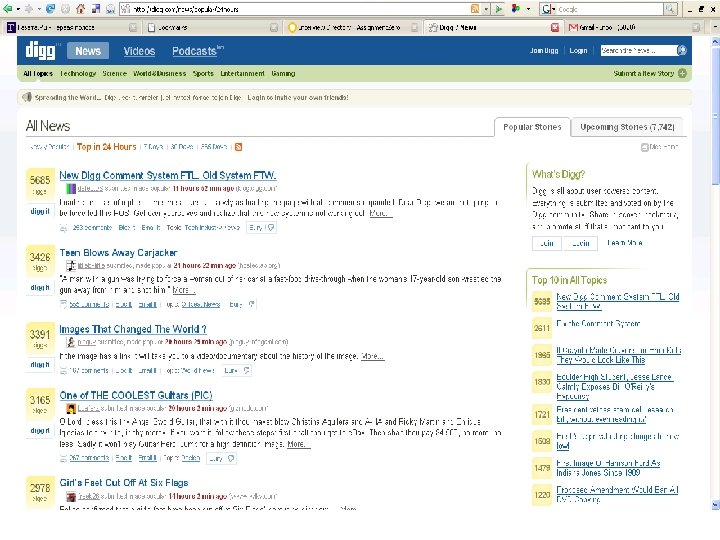Click the browser Stop icon
720x540 pixels.
click(65, 9)
